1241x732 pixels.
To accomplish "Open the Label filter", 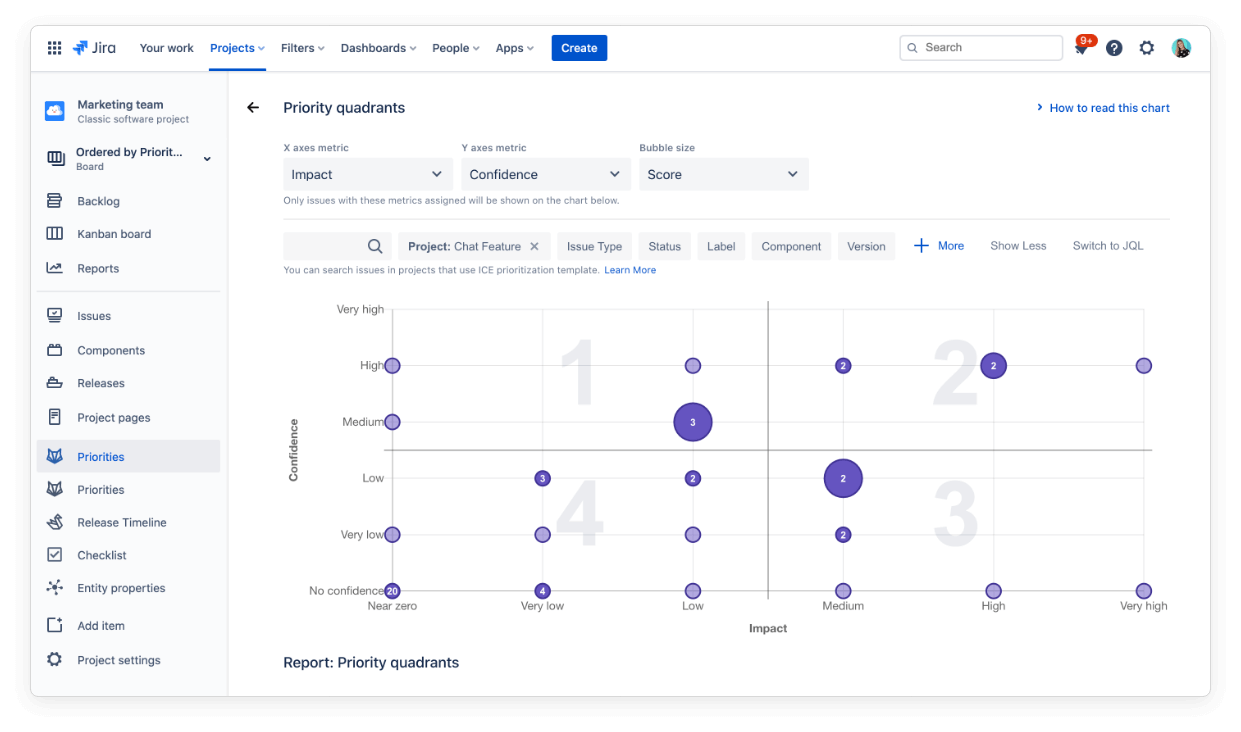I will 721,246.
